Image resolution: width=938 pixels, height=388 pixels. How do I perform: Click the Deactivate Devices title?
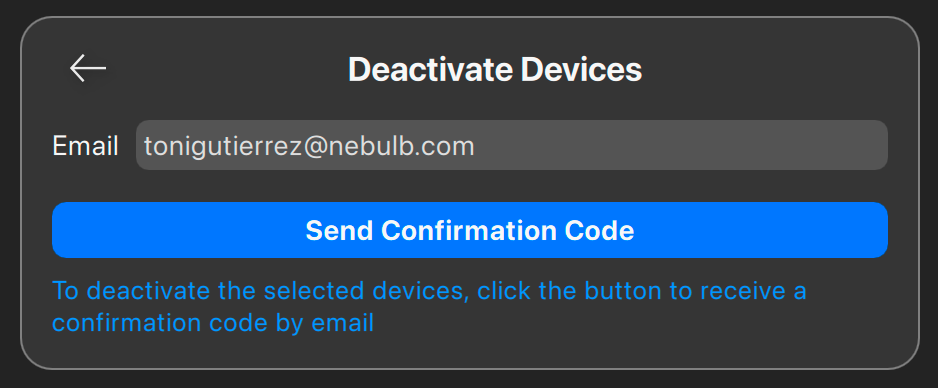coord(495,69)
